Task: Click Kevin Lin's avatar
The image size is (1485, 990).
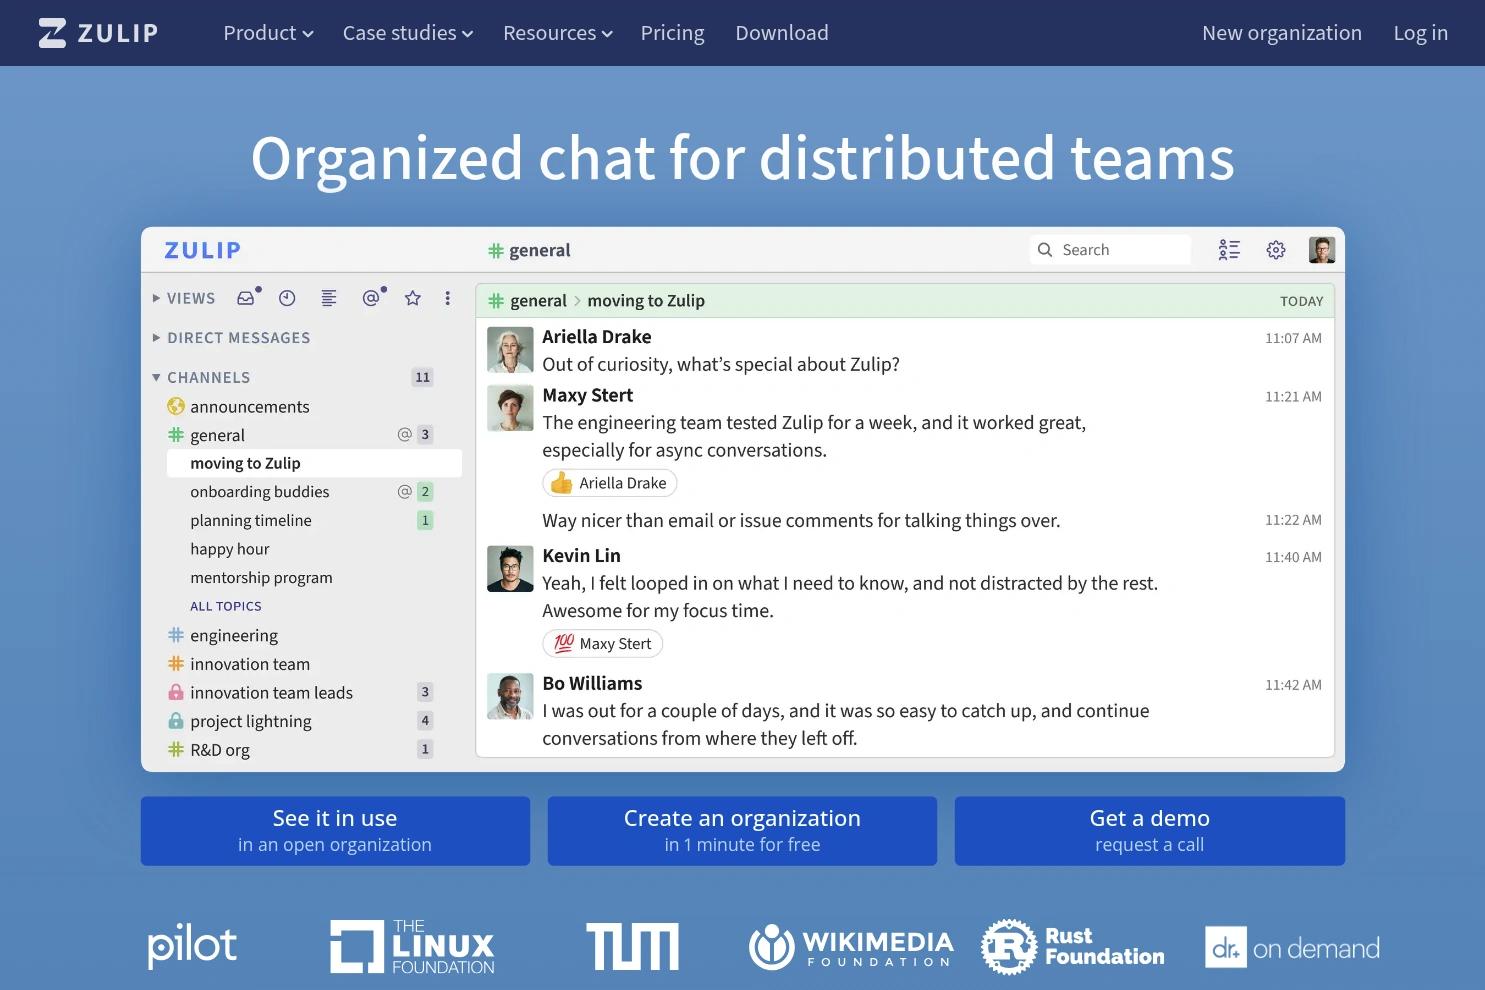Action: pyautogui.click(x=510, y=568)
